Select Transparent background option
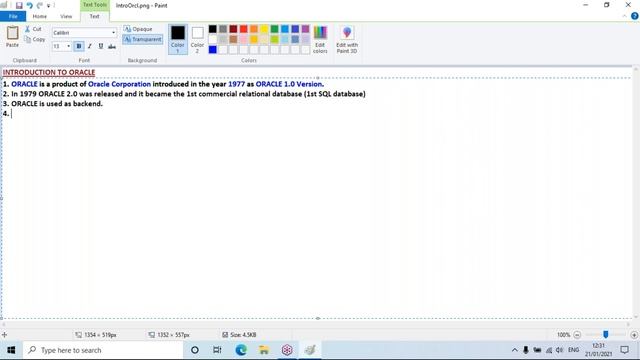 coord(142,39)
